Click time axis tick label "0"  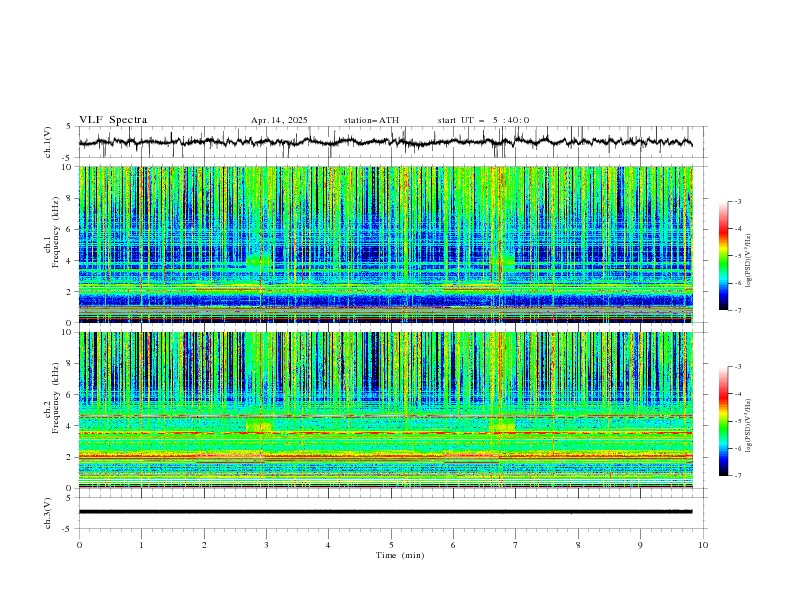tap(79, 545)
